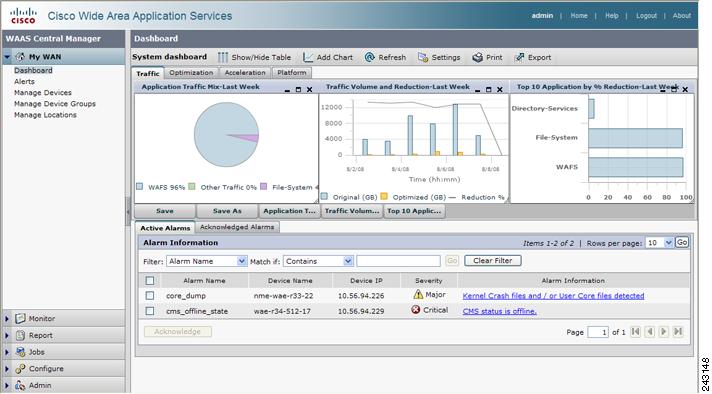Click the Application T... chart button

pos(289,211)
